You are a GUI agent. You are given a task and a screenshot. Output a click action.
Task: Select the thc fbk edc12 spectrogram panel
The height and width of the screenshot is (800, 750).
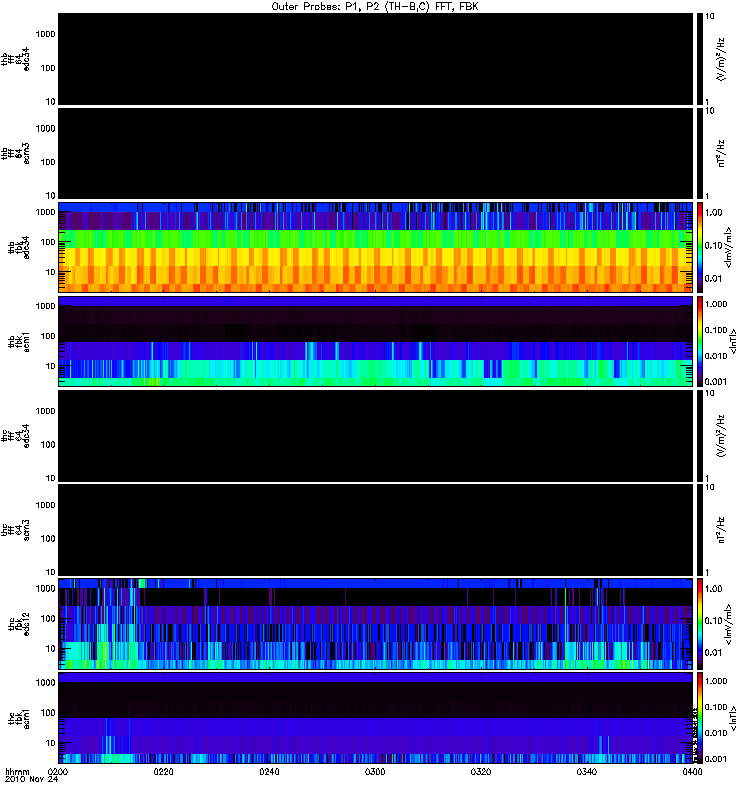tap(375, 624)
